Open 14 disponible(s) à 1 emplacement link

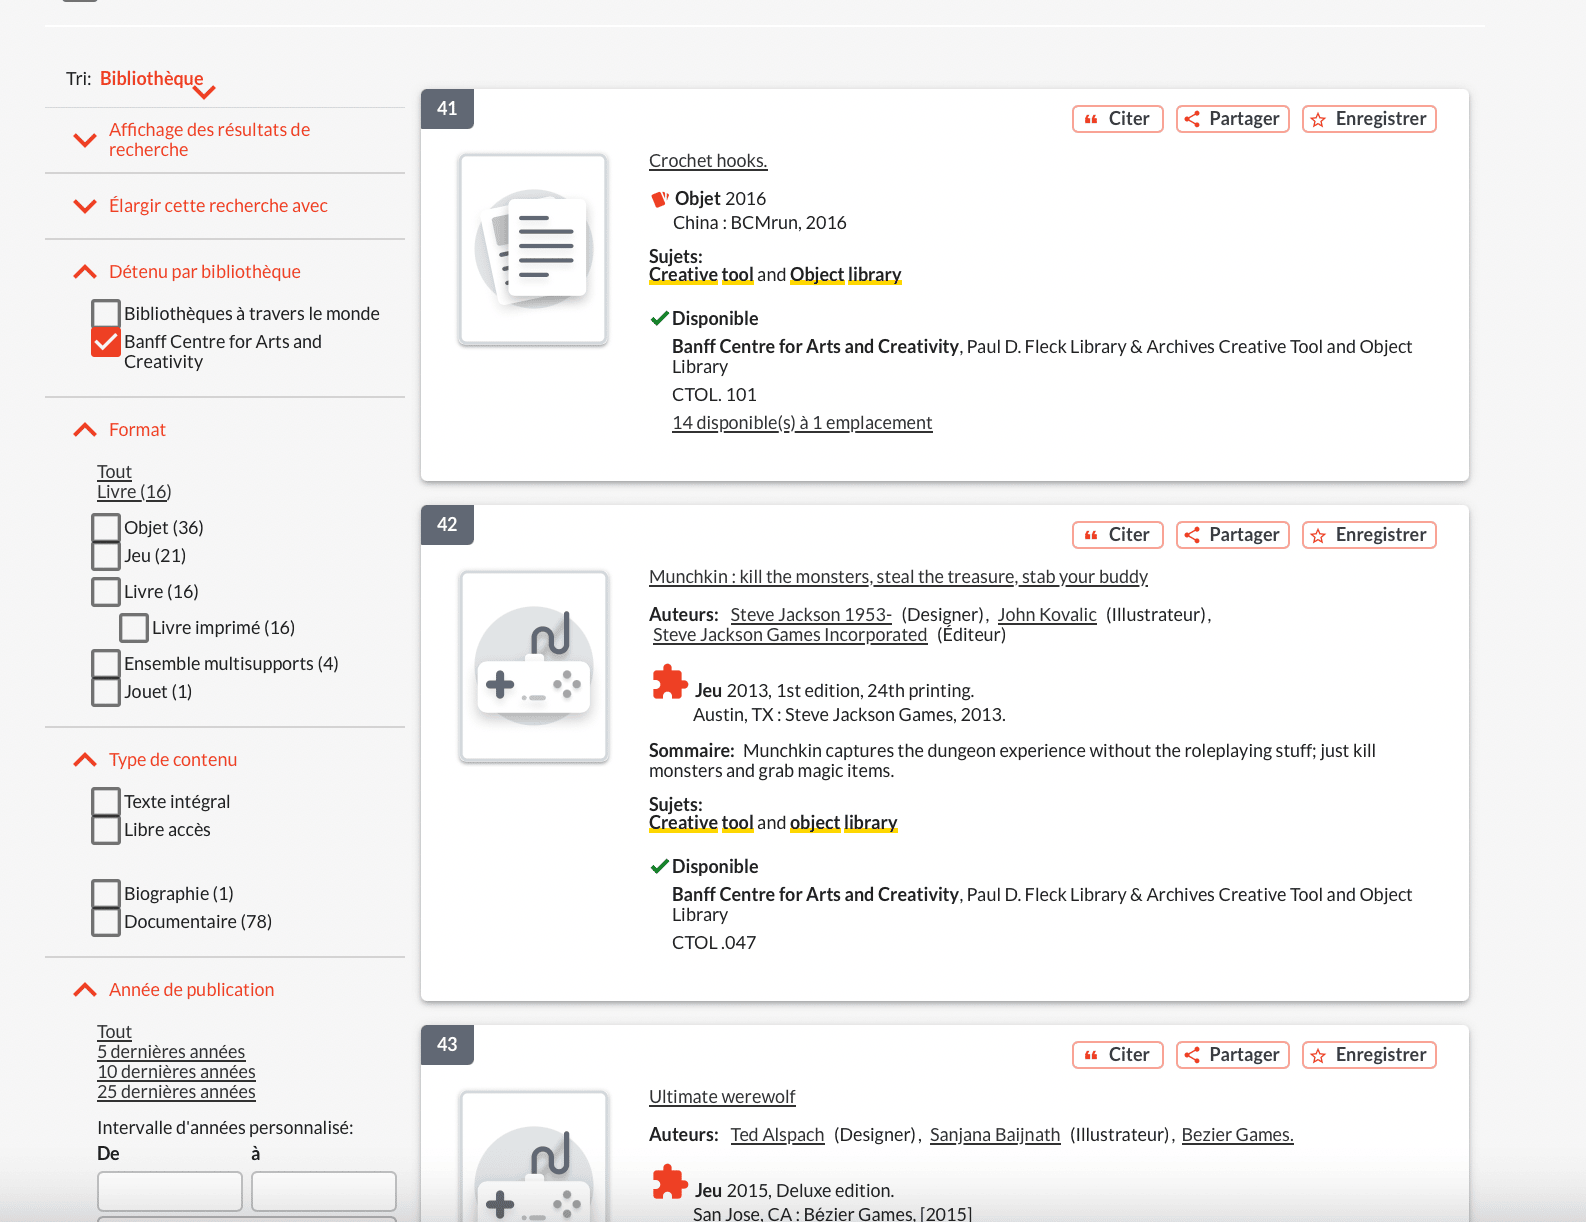click(x=802, y=423)
